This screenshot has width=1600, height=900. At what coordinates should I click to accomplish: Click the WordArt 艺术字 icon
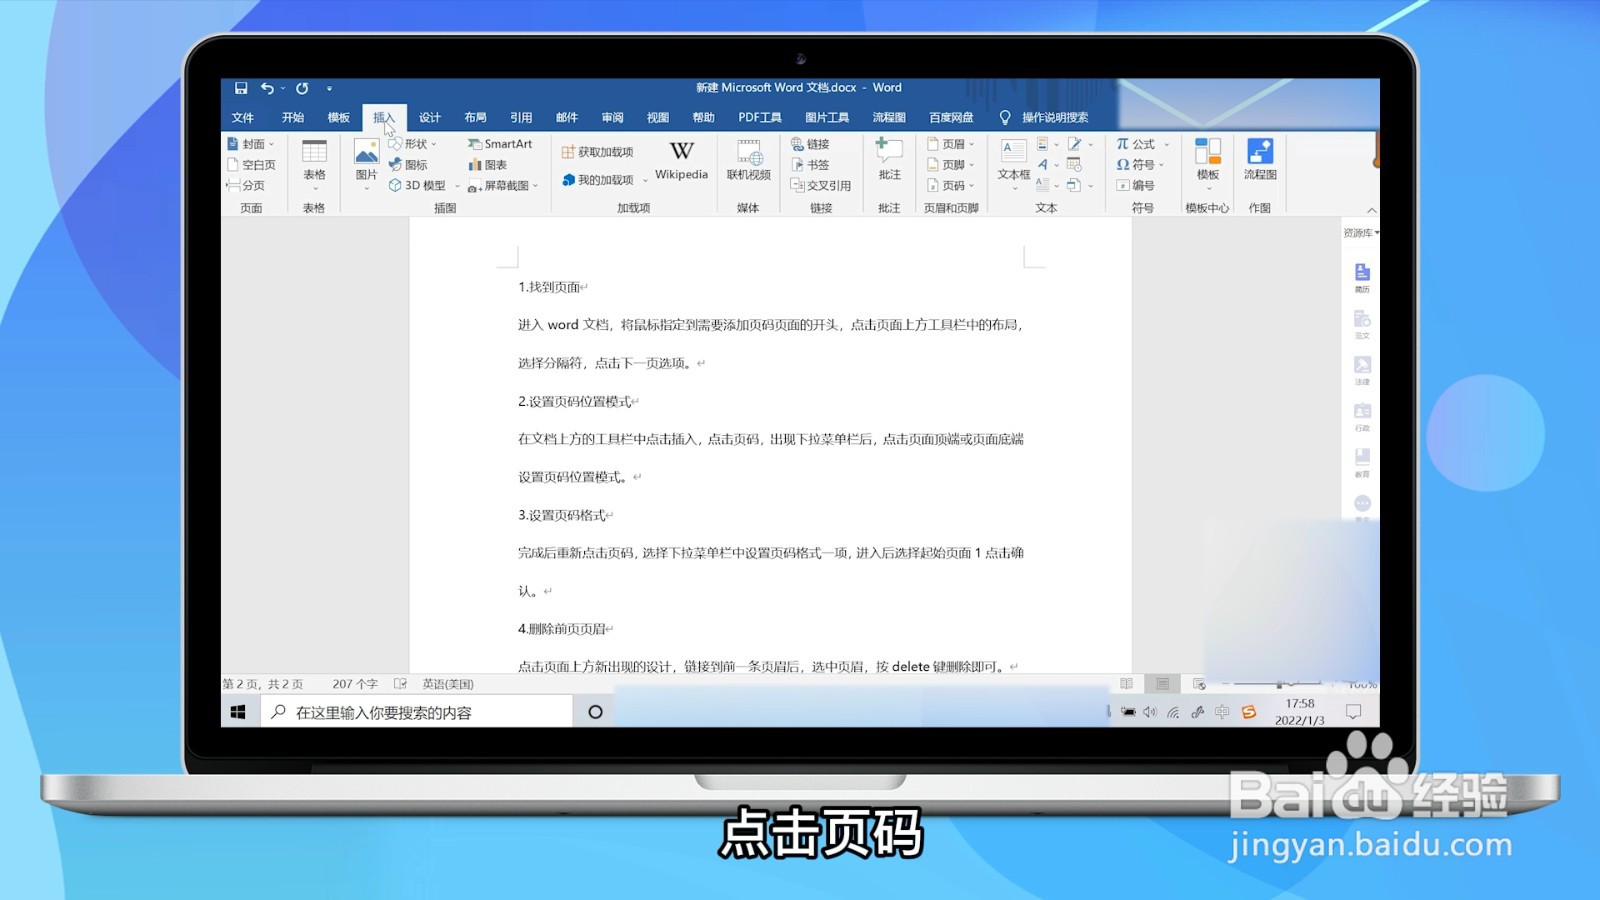click(x=1043, y=165)
